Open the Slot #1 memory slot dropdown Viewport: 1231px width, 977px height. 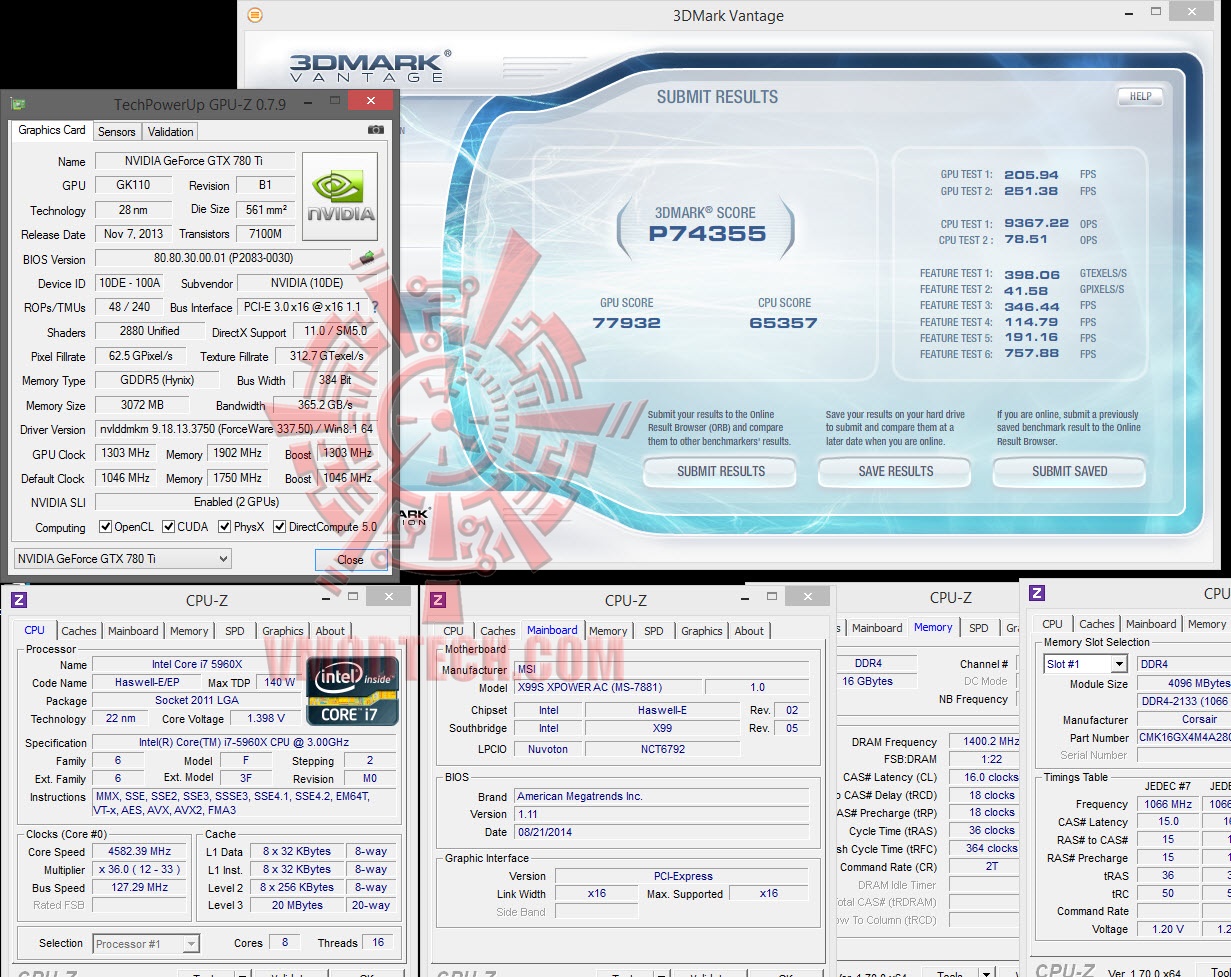(1086, 664)
